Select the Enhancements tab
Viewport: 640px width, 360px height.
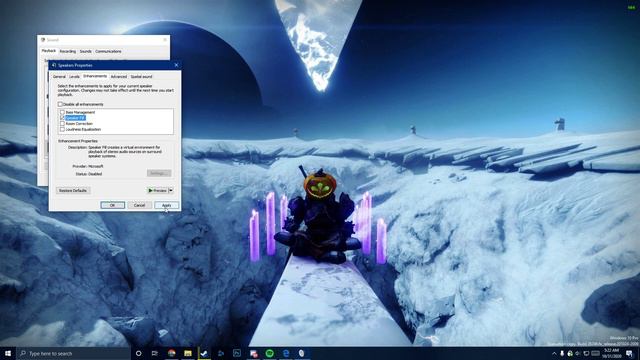95,76
